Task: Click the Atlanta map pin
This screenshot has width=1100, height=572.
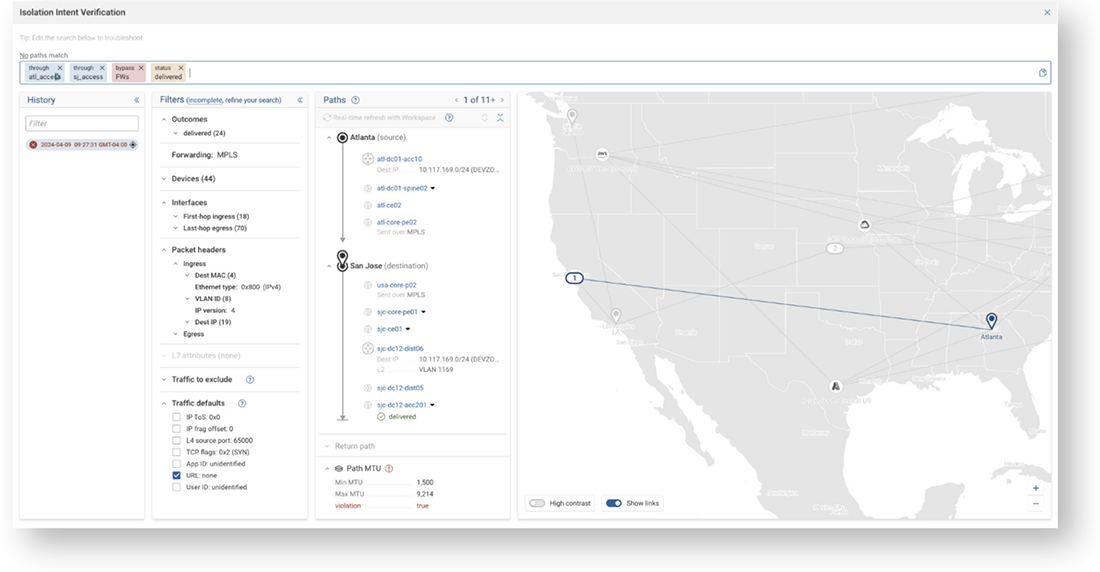Action: pos(991,320)
